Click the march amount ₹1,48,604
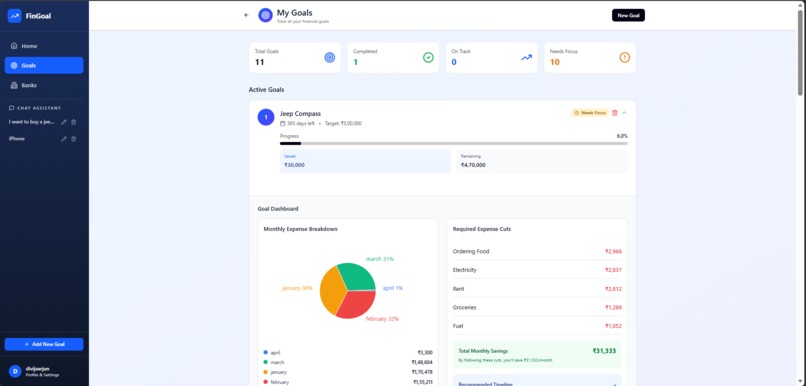Screen dimensions: 806x386 pos(422,362)
